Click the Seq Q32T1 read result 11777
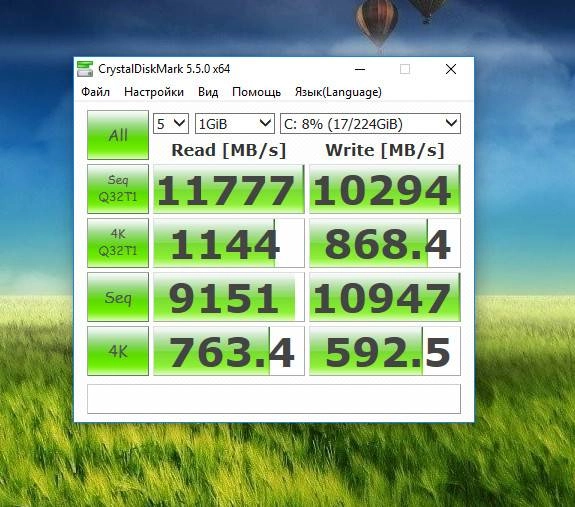The image size is (575, 507). pyautogui.click(x=228, y=189)
